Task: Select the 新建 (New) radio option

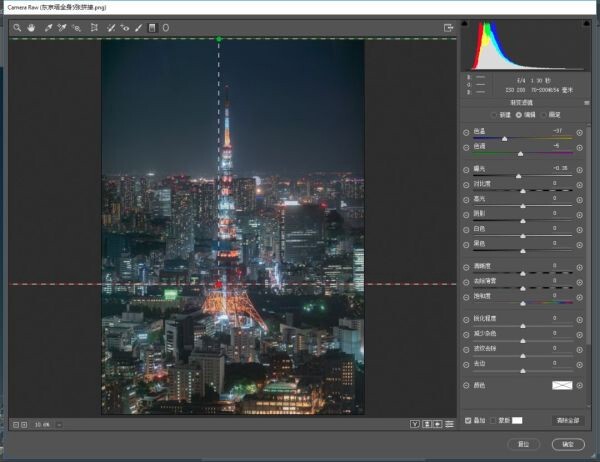Action: (x=494, y=115)
